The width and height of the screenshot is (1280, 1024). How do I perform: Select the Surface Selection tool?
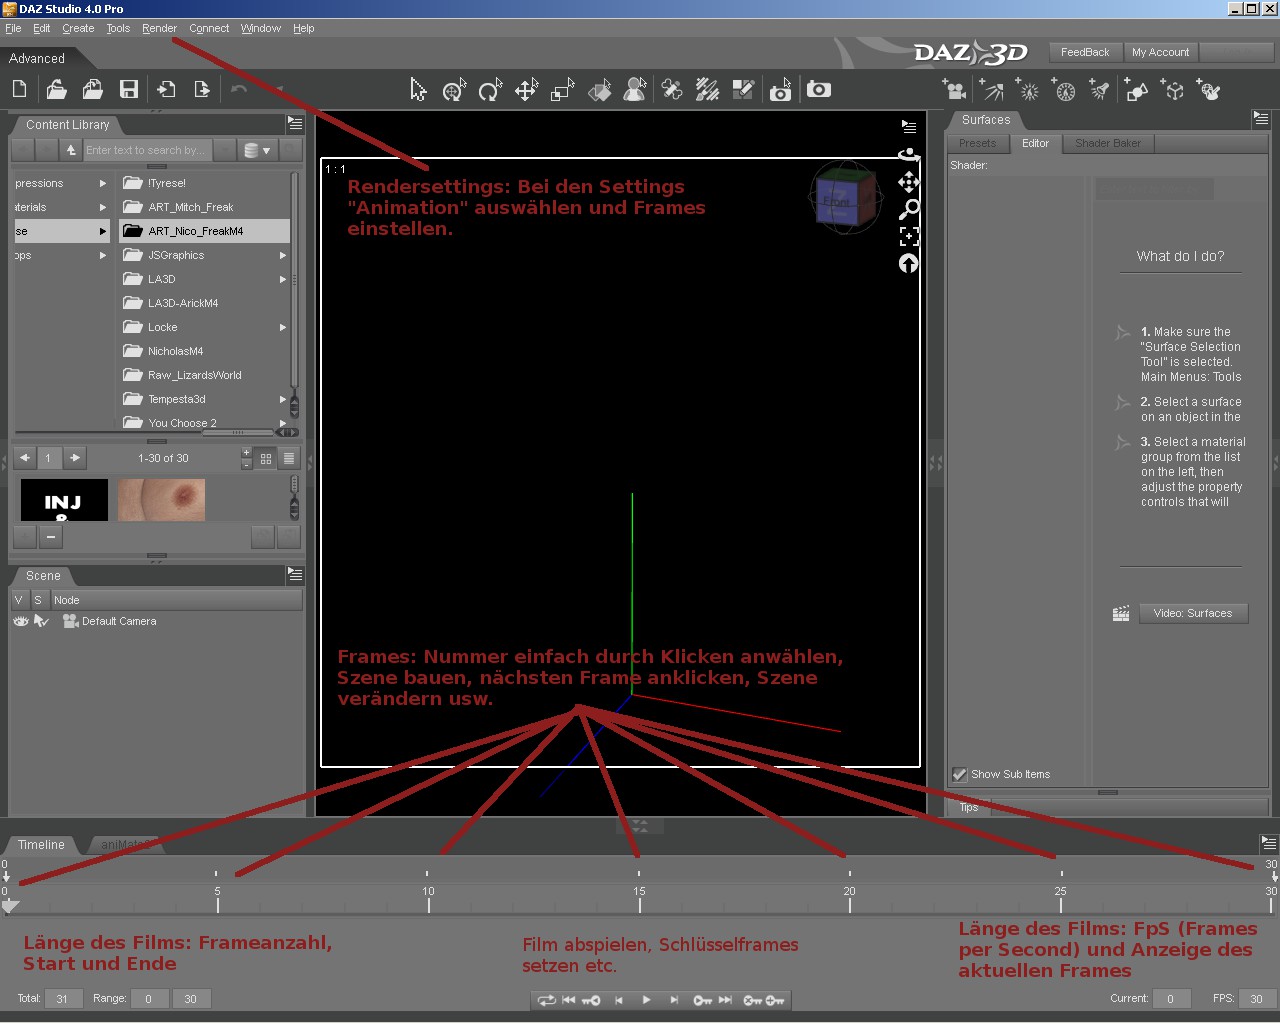pyautogui.click(x=599, y=91)
